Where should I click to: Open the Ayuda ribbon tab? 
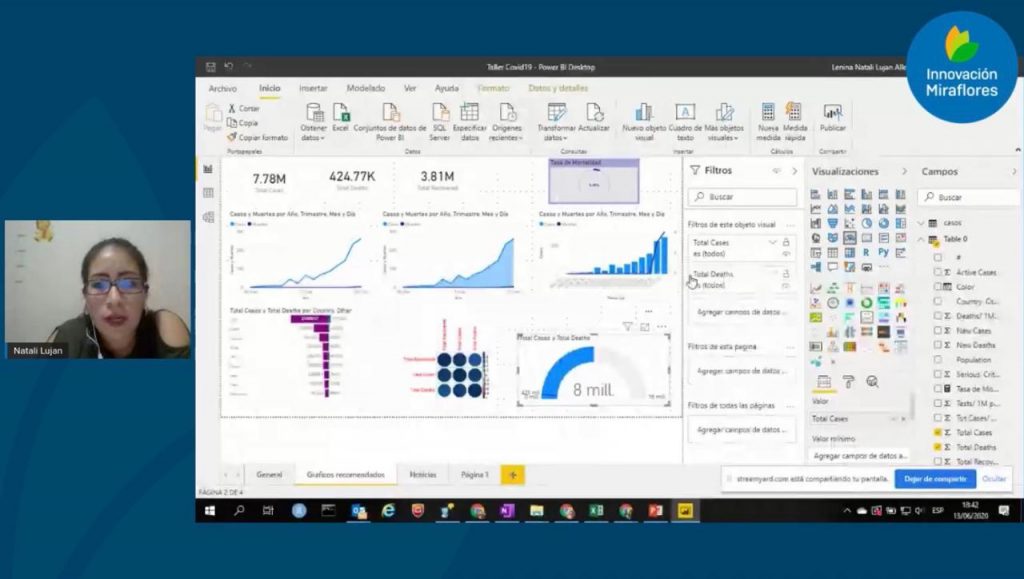tap(447, 88)
